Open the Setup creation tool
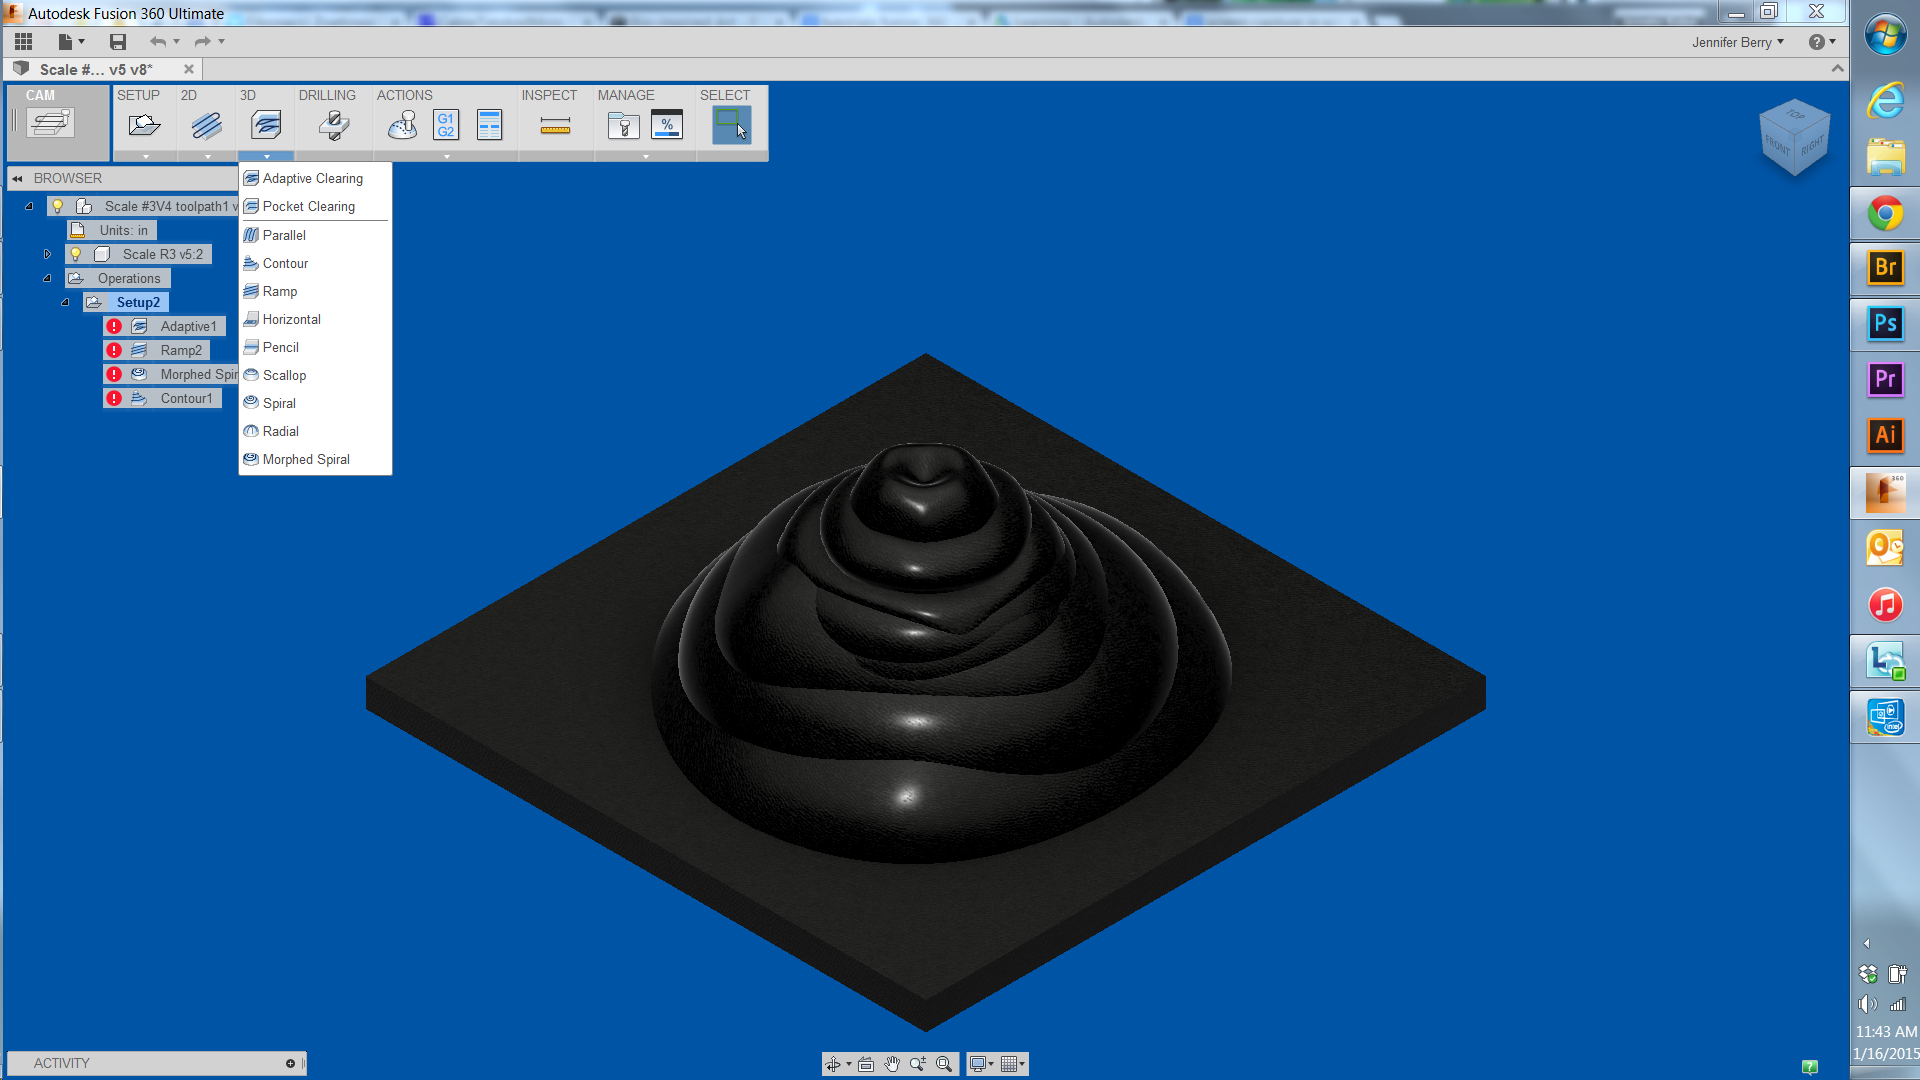 (143, 125)
